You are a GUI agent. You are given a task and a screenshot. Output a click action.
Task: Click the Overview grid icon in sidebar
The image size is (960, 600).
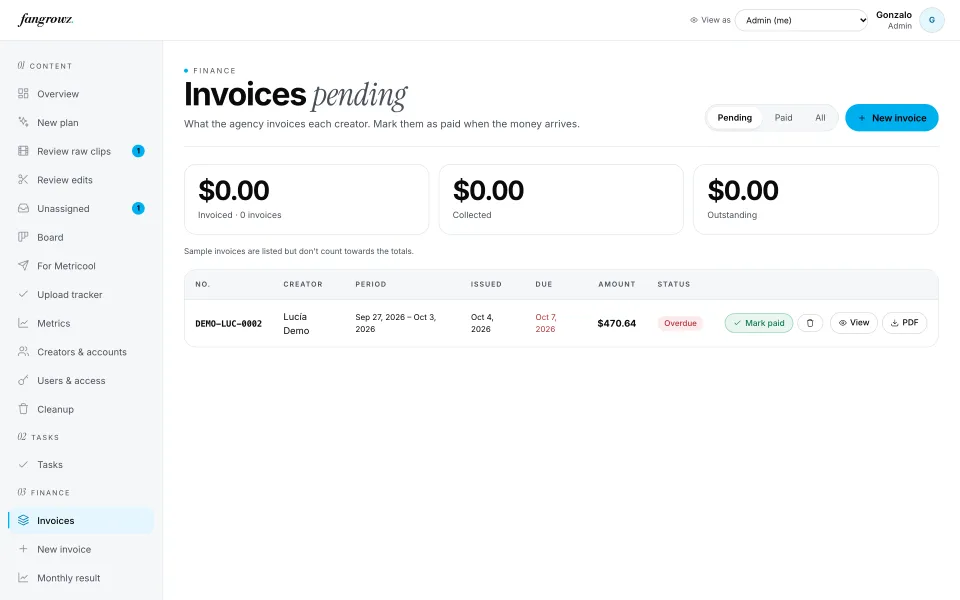[23, 94]
